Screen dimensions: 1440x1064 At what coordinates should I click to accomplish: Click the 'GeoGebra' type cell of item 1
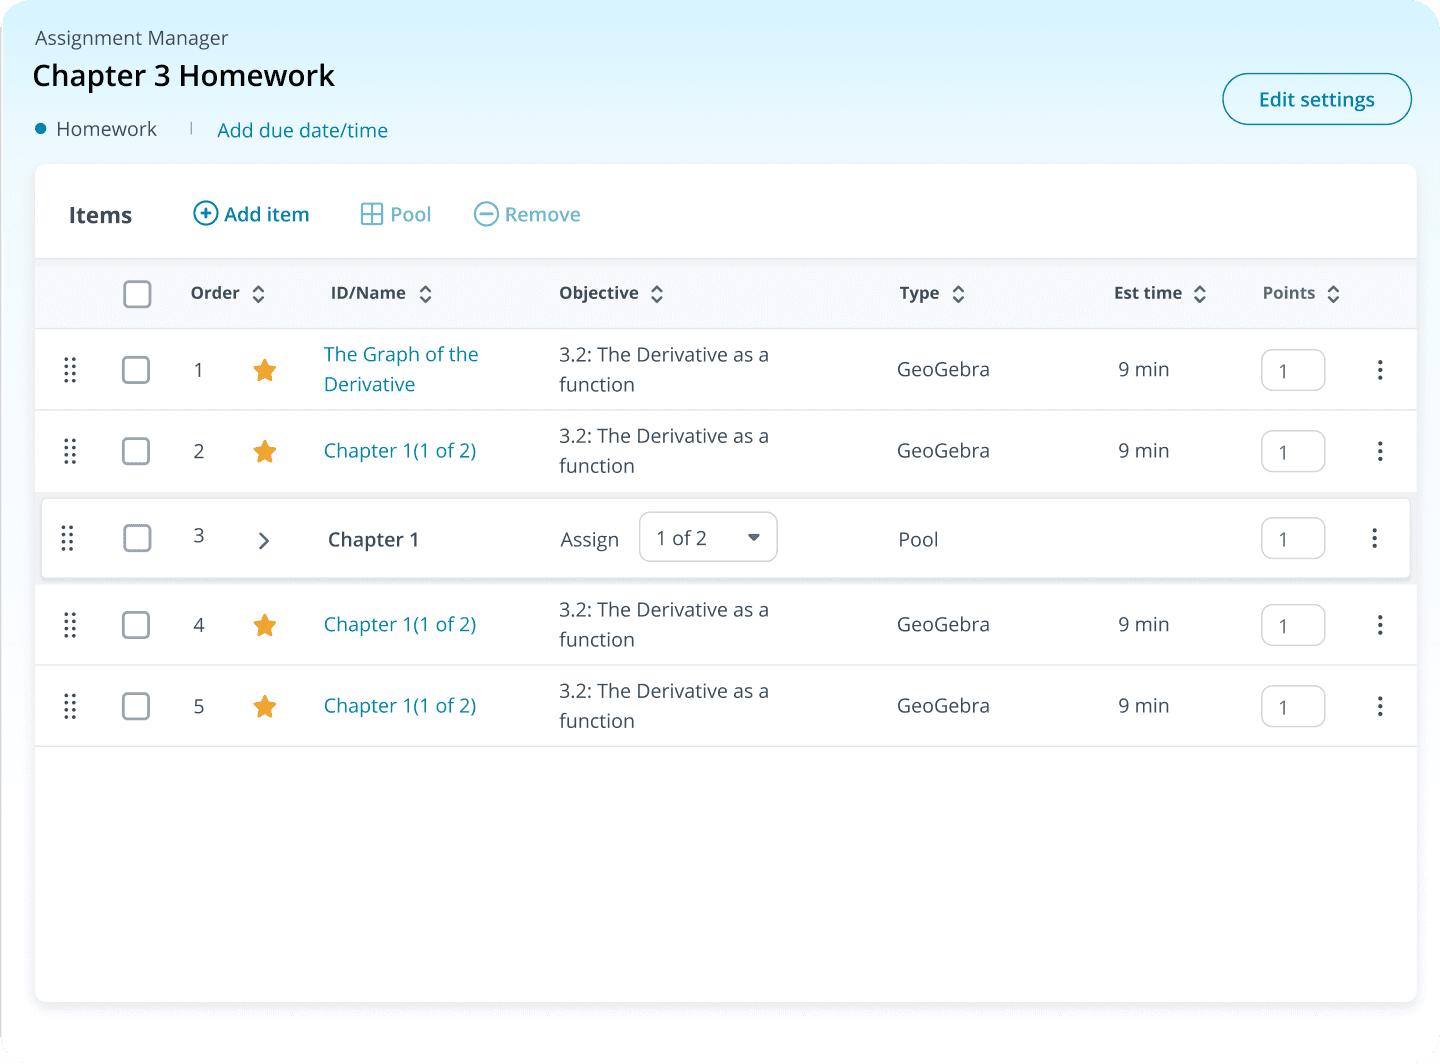(943, 370)
